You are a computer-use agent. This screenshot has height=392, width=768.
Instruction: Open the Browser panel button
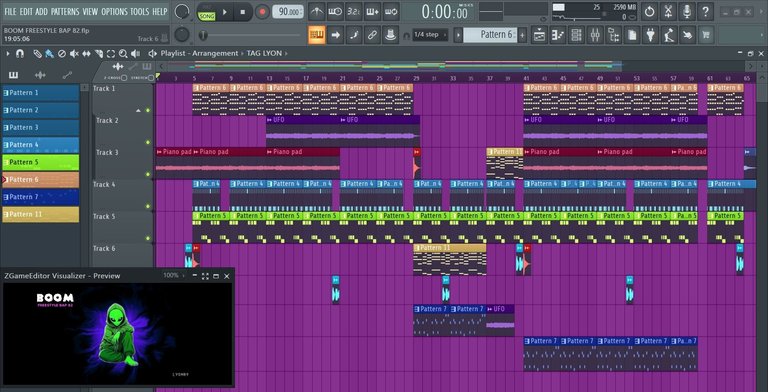[613, 35]
